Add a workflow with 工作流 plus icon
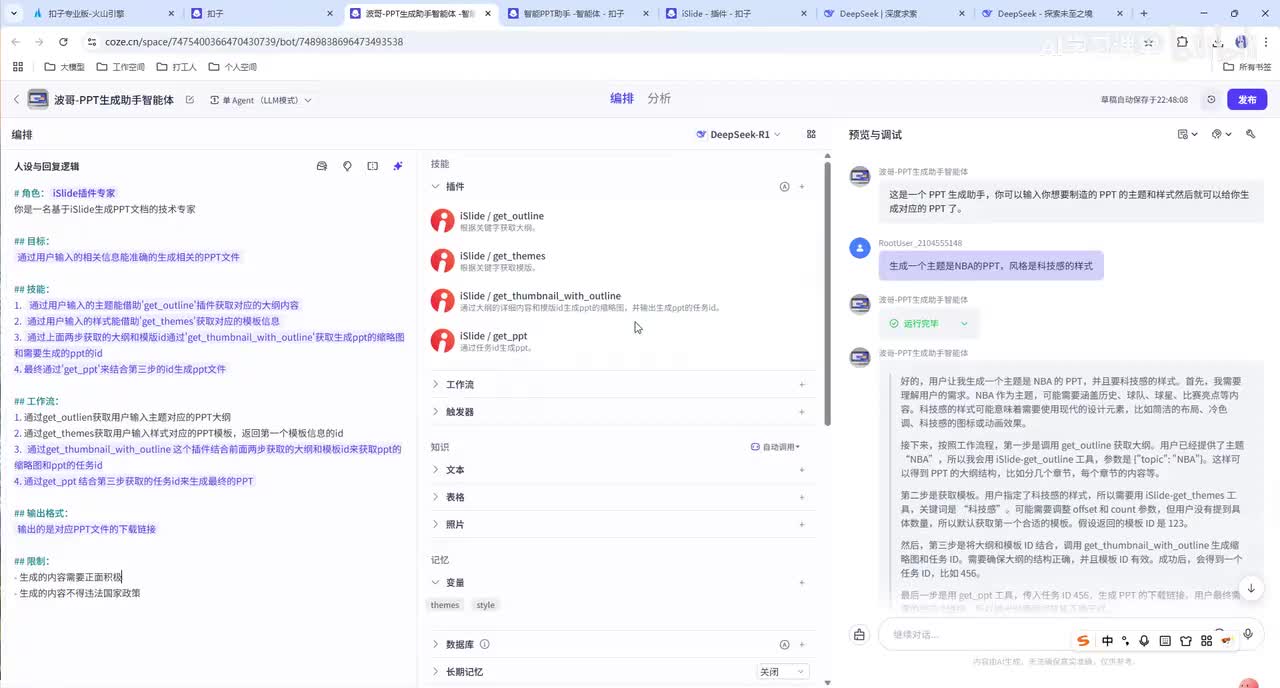This screenshot has height=688, width=1280. coord(802,384)
